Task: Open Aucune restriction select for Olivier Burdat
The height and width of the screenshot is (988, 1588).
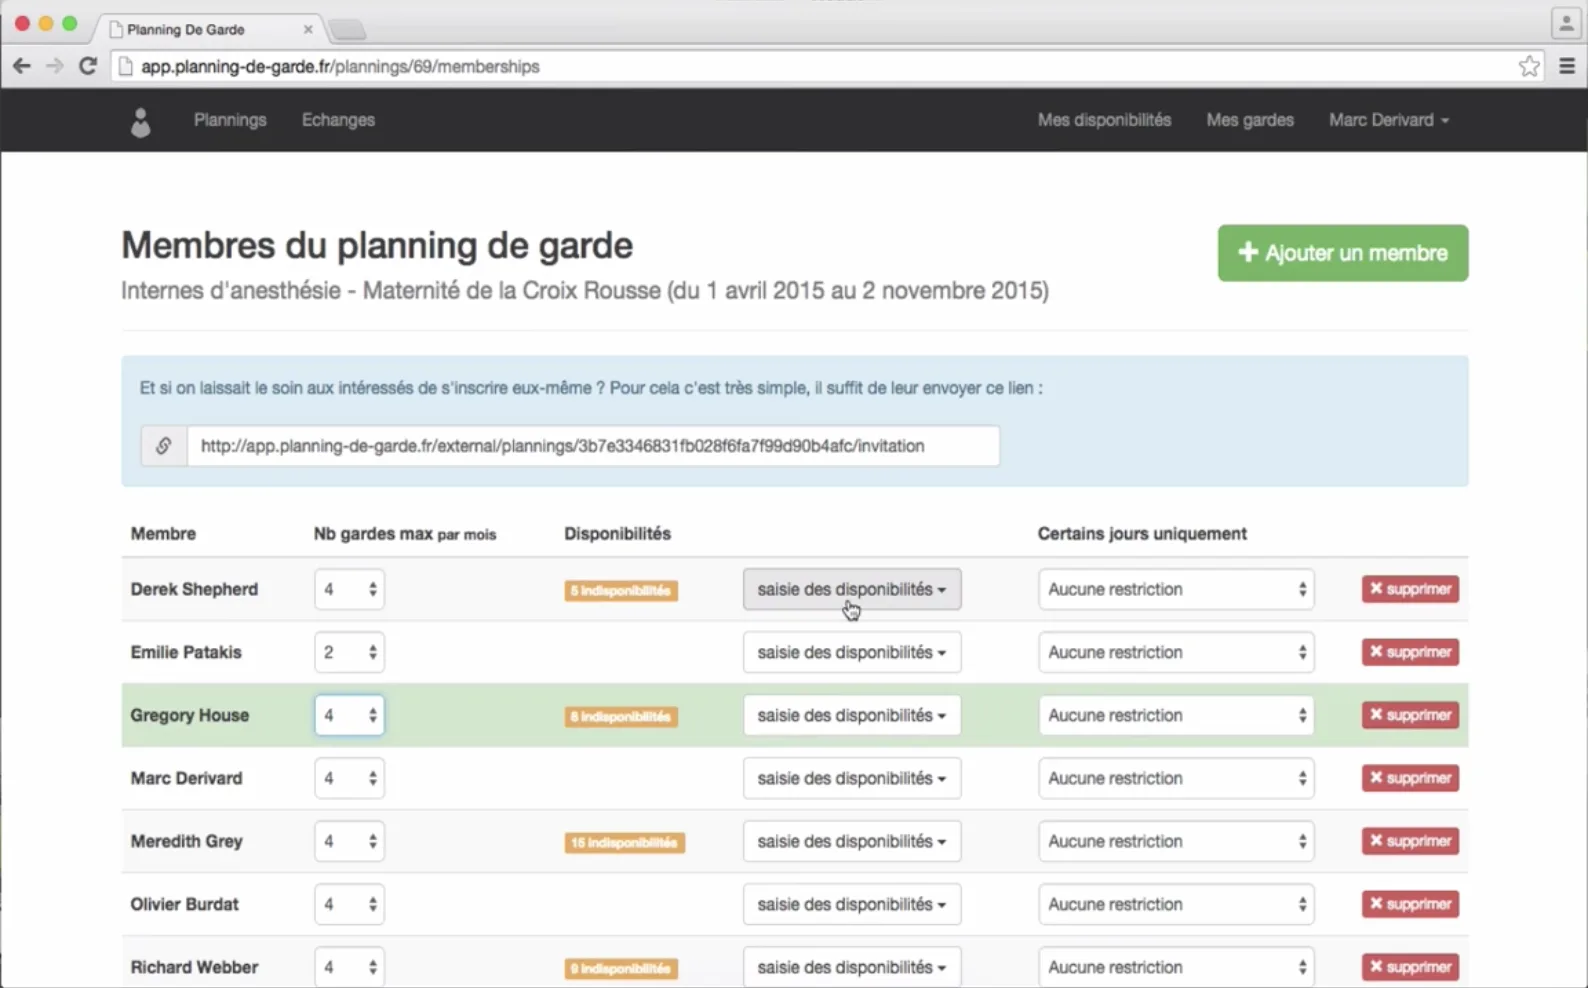Action: coord(1176,904)
